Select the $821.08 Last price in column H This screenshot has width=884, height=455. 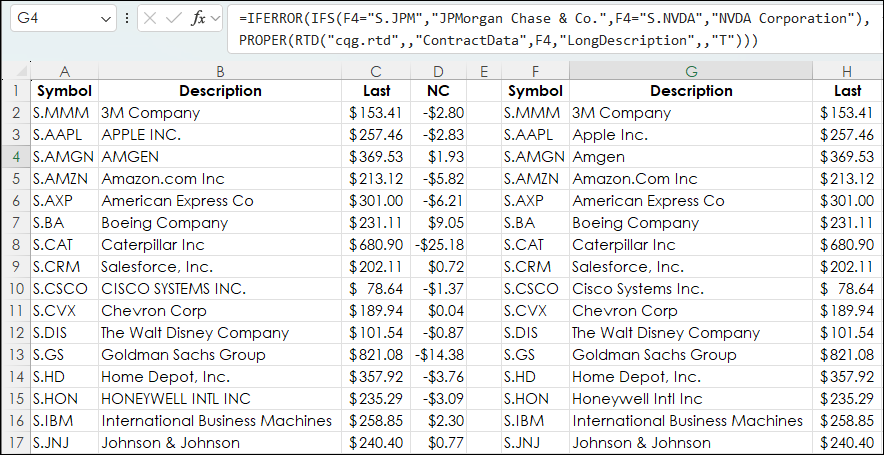click(x=847, y=354)
